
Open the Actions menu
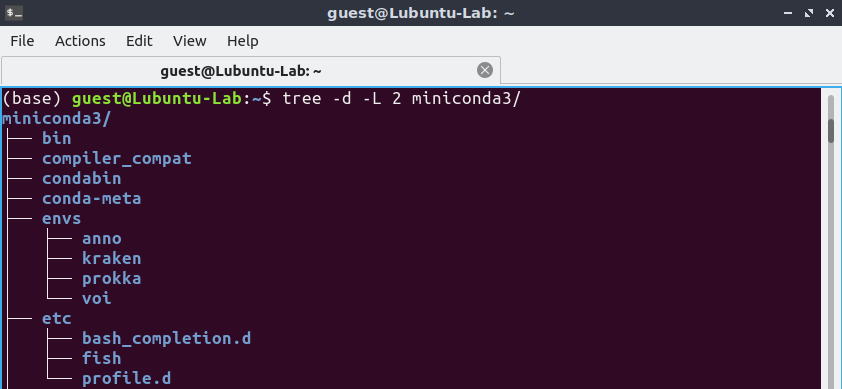click(80, 41)
